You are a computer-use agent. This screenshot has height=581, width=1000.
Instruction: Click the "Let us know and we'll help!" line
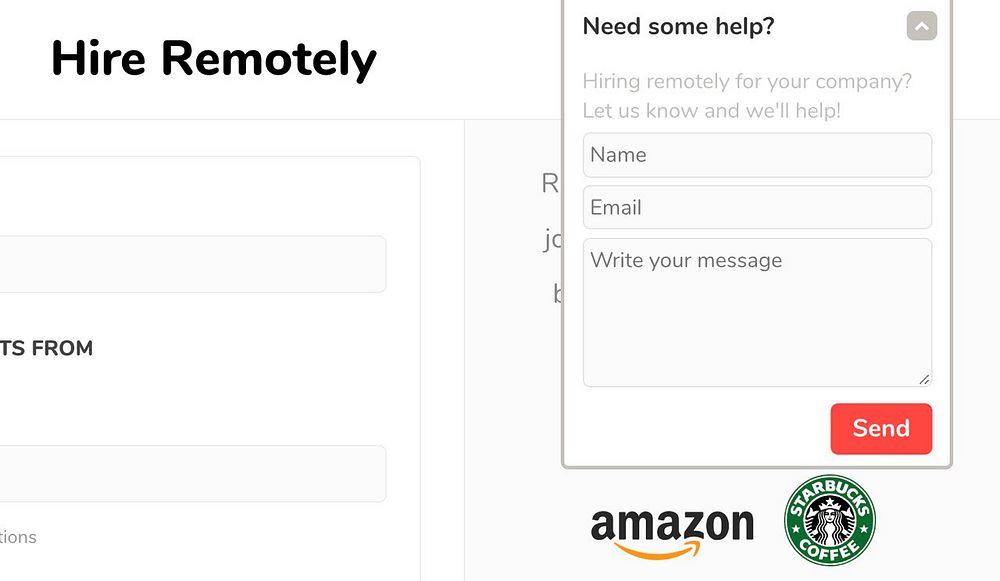[x=711, y=110]
